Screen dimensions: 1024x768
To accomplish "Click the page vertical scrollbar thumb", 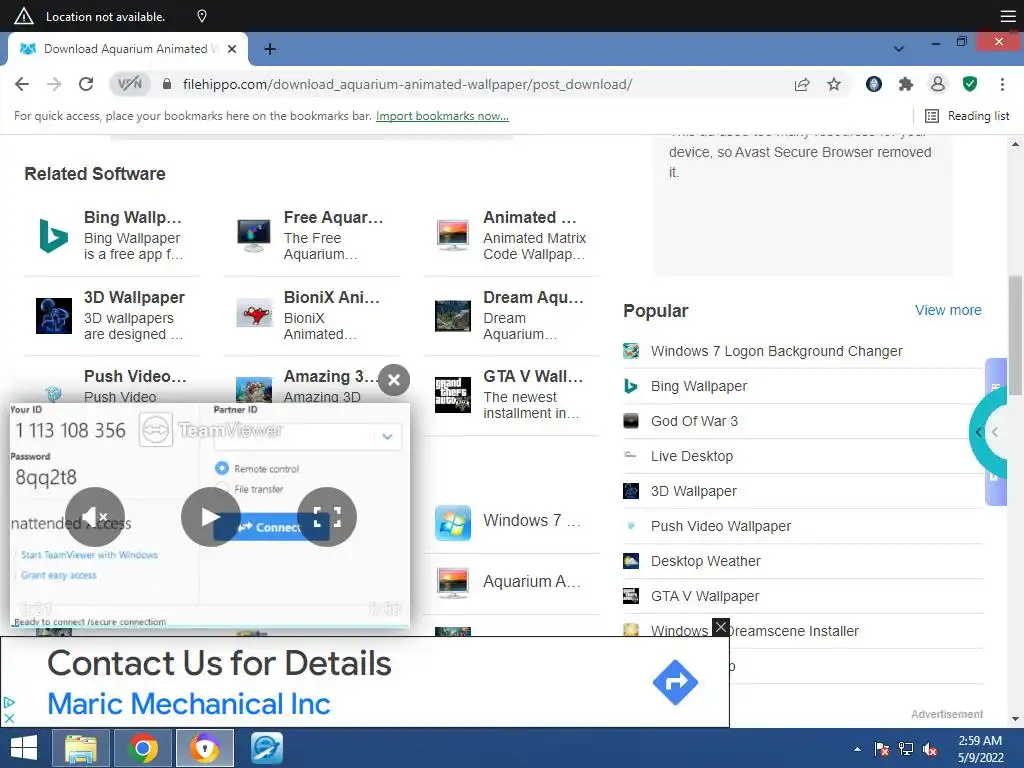I will click(x=1016, y=336).
